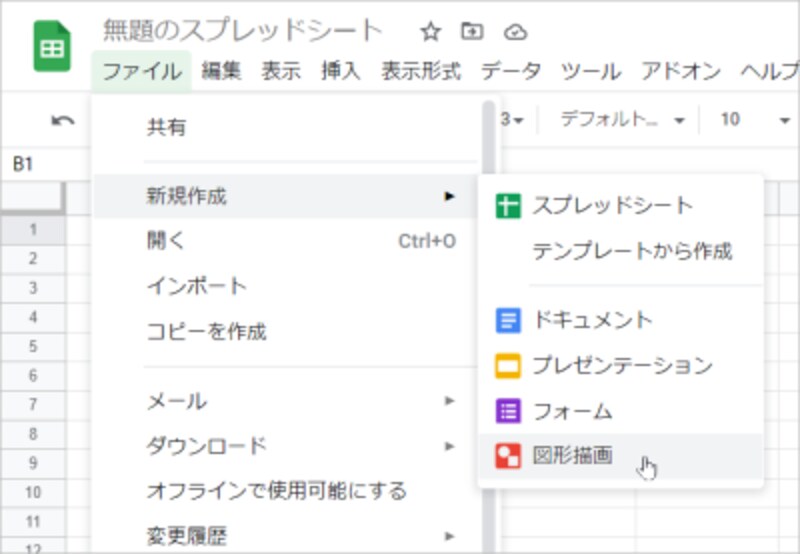This screenshot has width=800, height=554.
Task: Select row header 11
Action: pos(33,522)
